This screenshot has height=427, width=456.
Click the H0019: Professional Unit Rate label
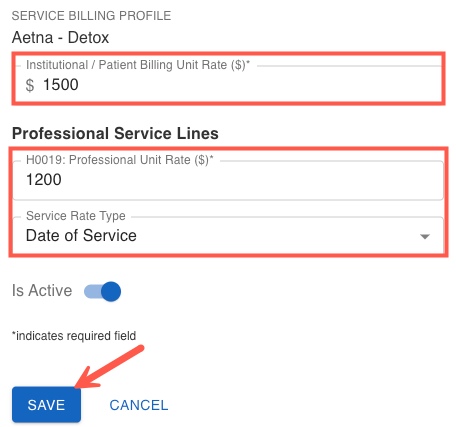120,160
